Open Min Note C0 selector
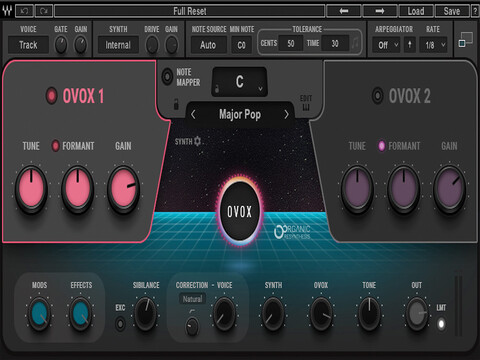Viewport: 480px width, 360px height. click(242, 45)
